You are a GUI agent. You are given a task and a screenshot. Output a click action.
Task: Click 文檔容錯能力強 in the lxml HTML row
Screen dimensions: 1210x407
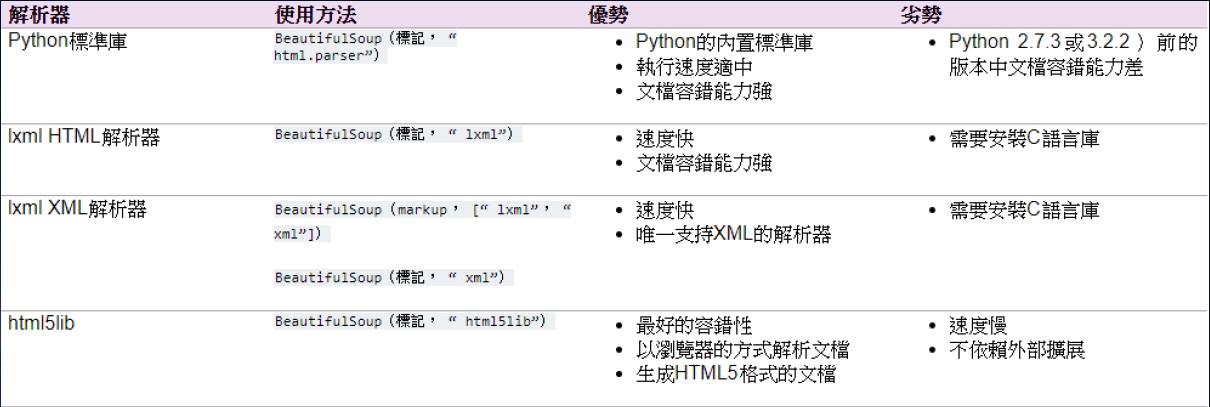pos(704,163)
